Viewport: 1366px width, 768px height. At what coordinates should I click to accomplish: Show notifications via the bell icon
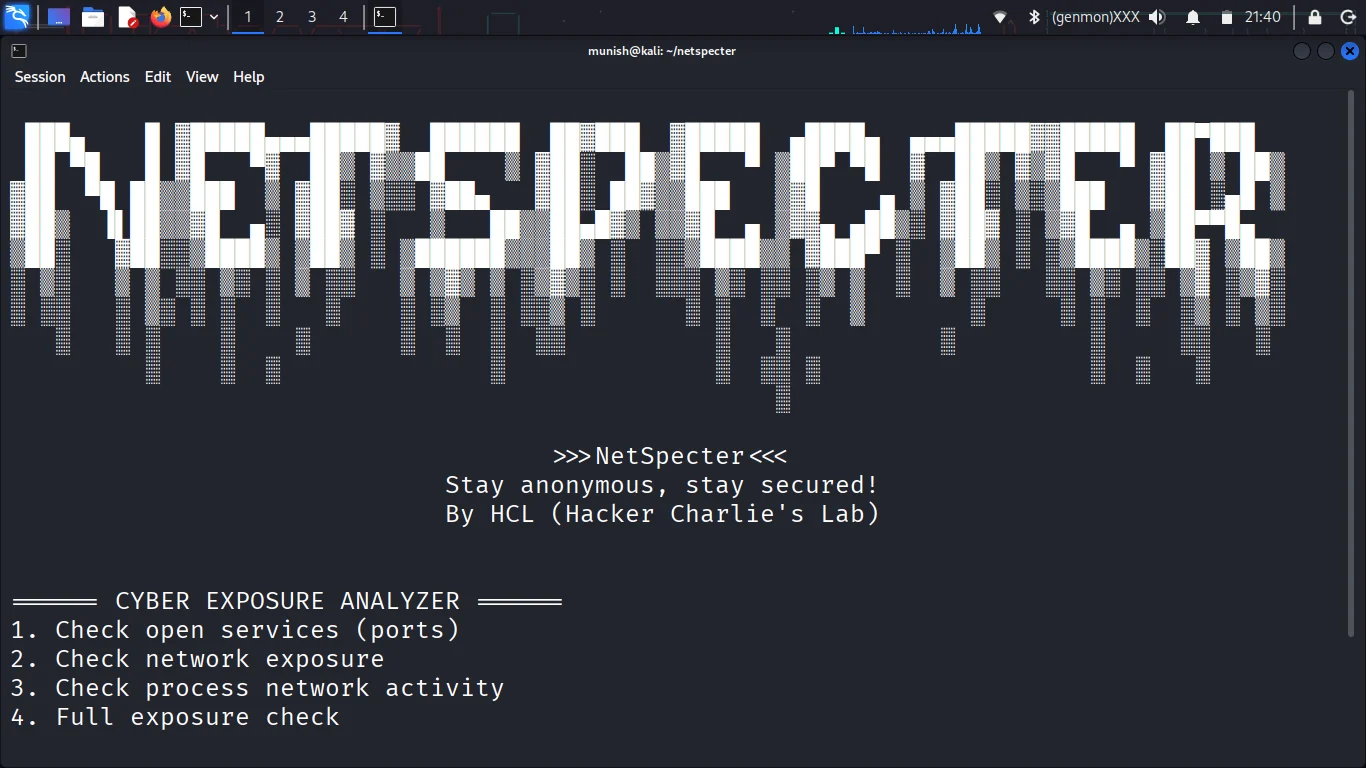click(x=1193, y=17)
